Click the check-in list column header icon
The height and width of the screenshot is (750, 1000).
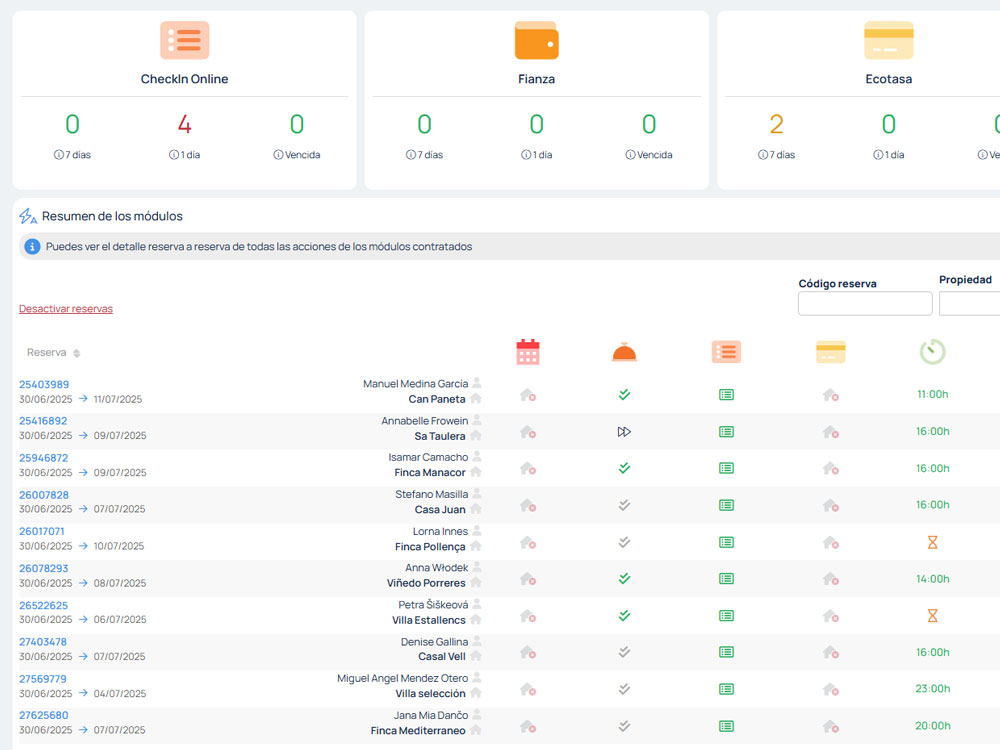726,352
